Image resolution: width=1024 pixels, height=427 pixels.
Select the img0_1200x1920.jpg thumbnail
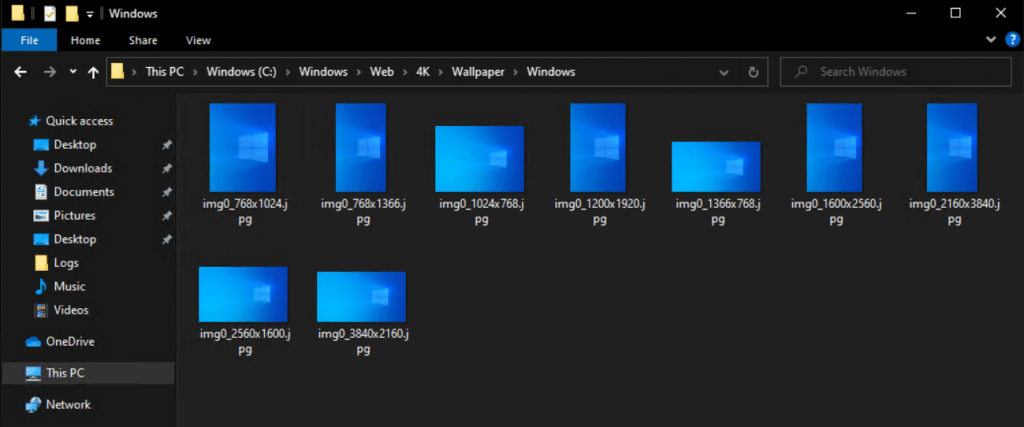[x=598, y=148]
